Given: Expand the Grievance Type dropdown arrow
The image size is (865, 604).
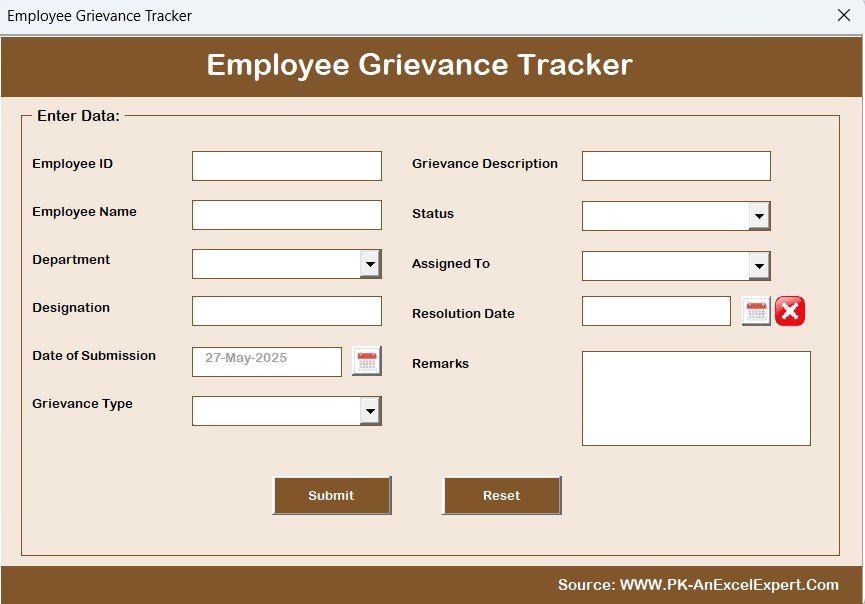Looking at the screenshot, I should pyautogui.click(x=370, y=411).
